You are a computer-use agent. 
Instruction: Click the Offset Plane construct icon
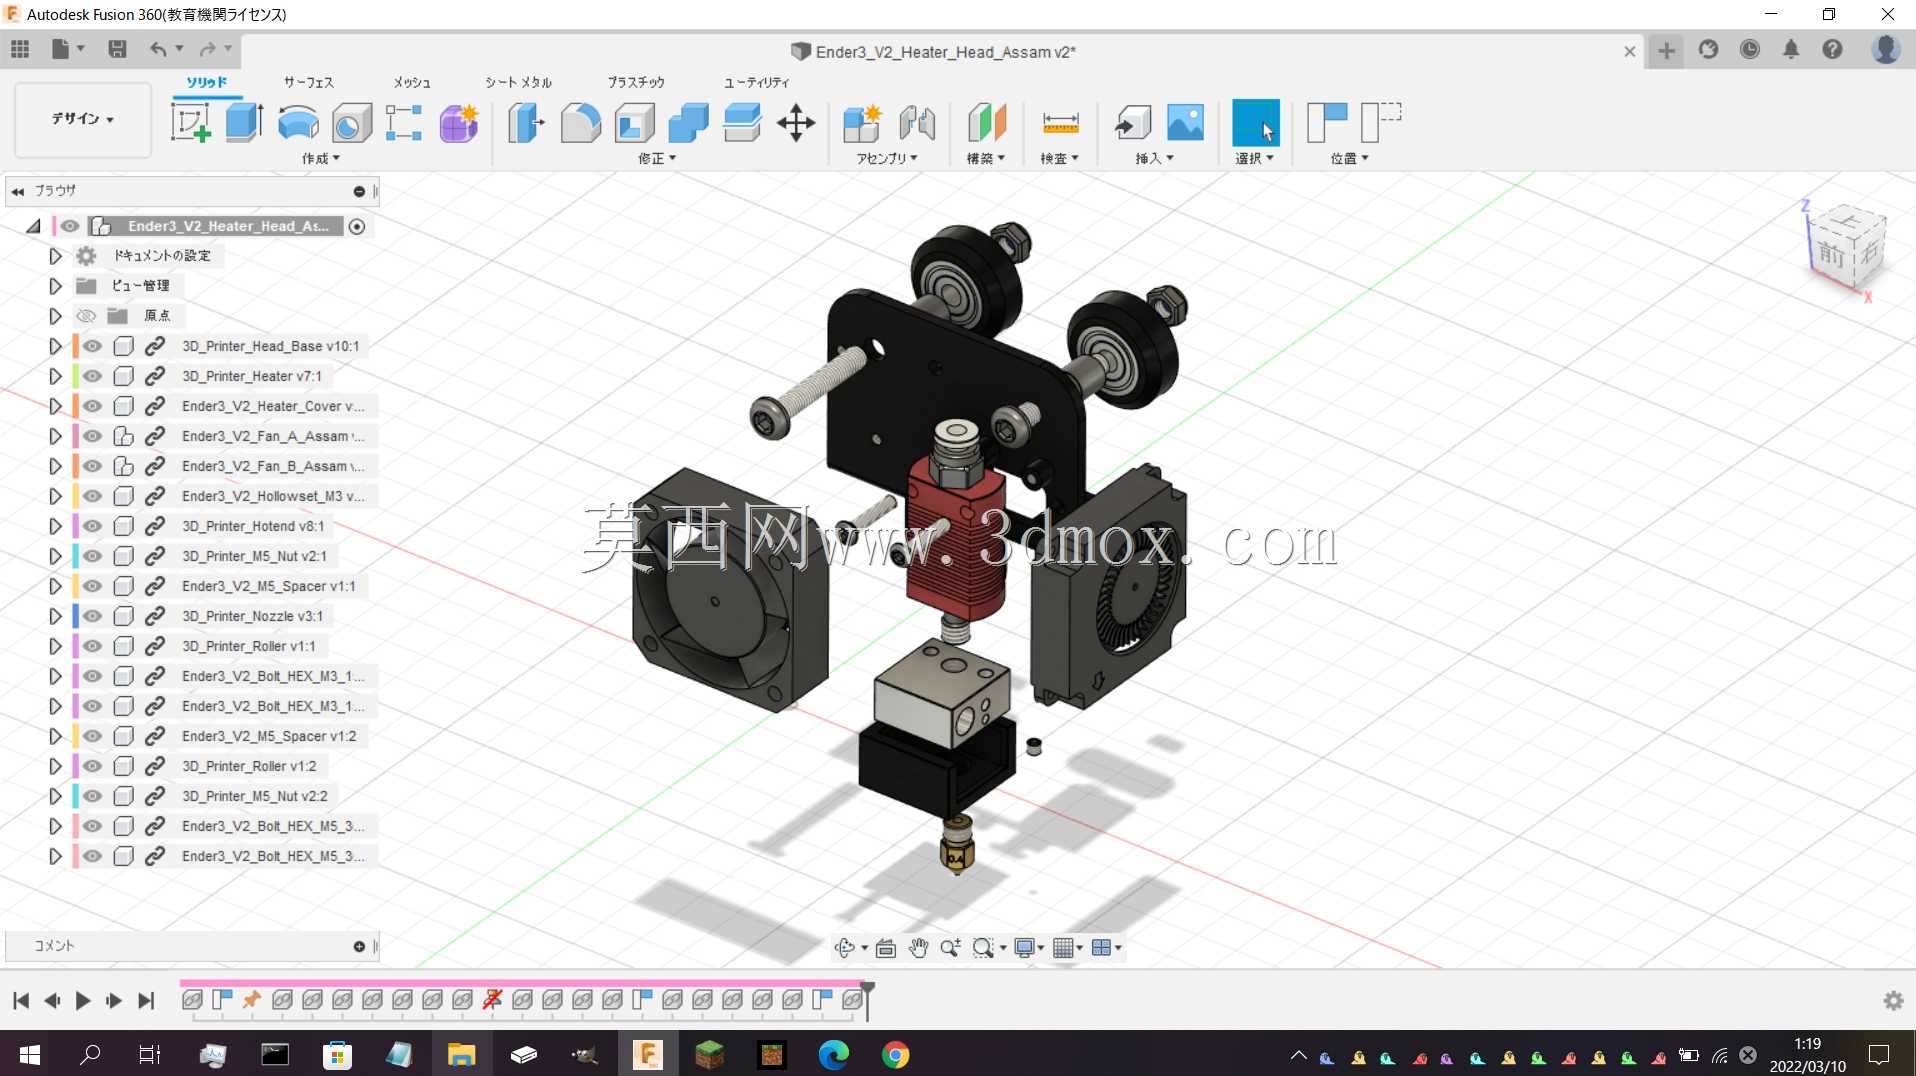click(986, 123)
